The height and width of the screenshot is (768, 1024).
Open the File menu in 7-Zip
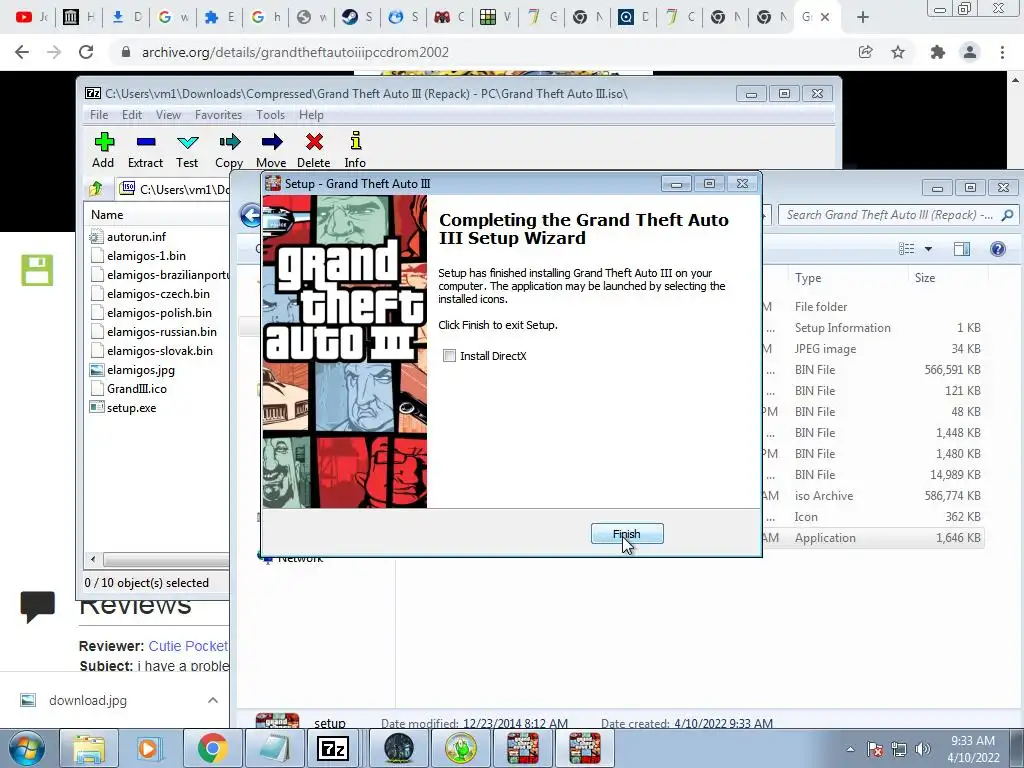99,115
